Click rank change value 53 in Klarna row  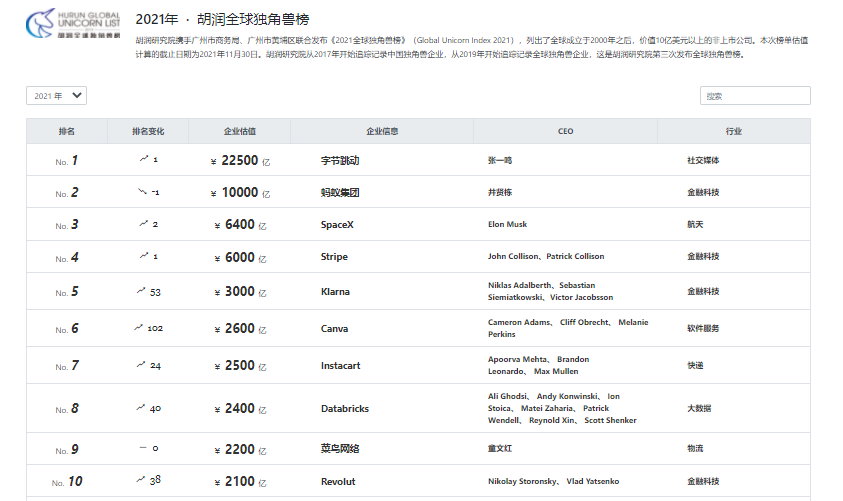[x=155, y=292]
